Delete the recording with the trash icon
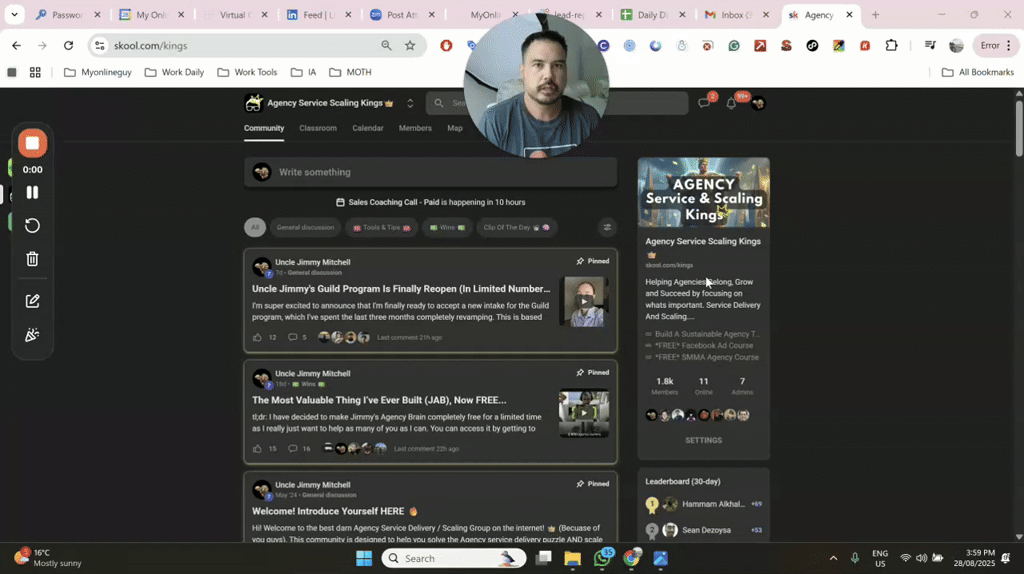This screenshot has height=574, width=1024. click(32, 259)
